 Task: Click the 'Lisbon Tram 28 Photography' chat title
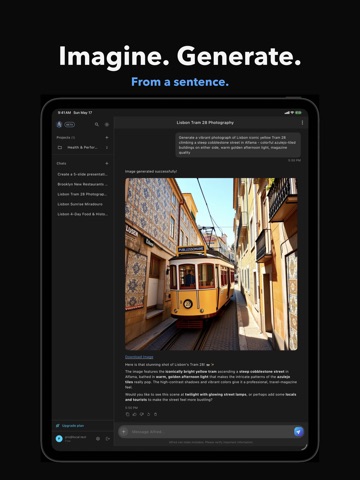(205, 123)
